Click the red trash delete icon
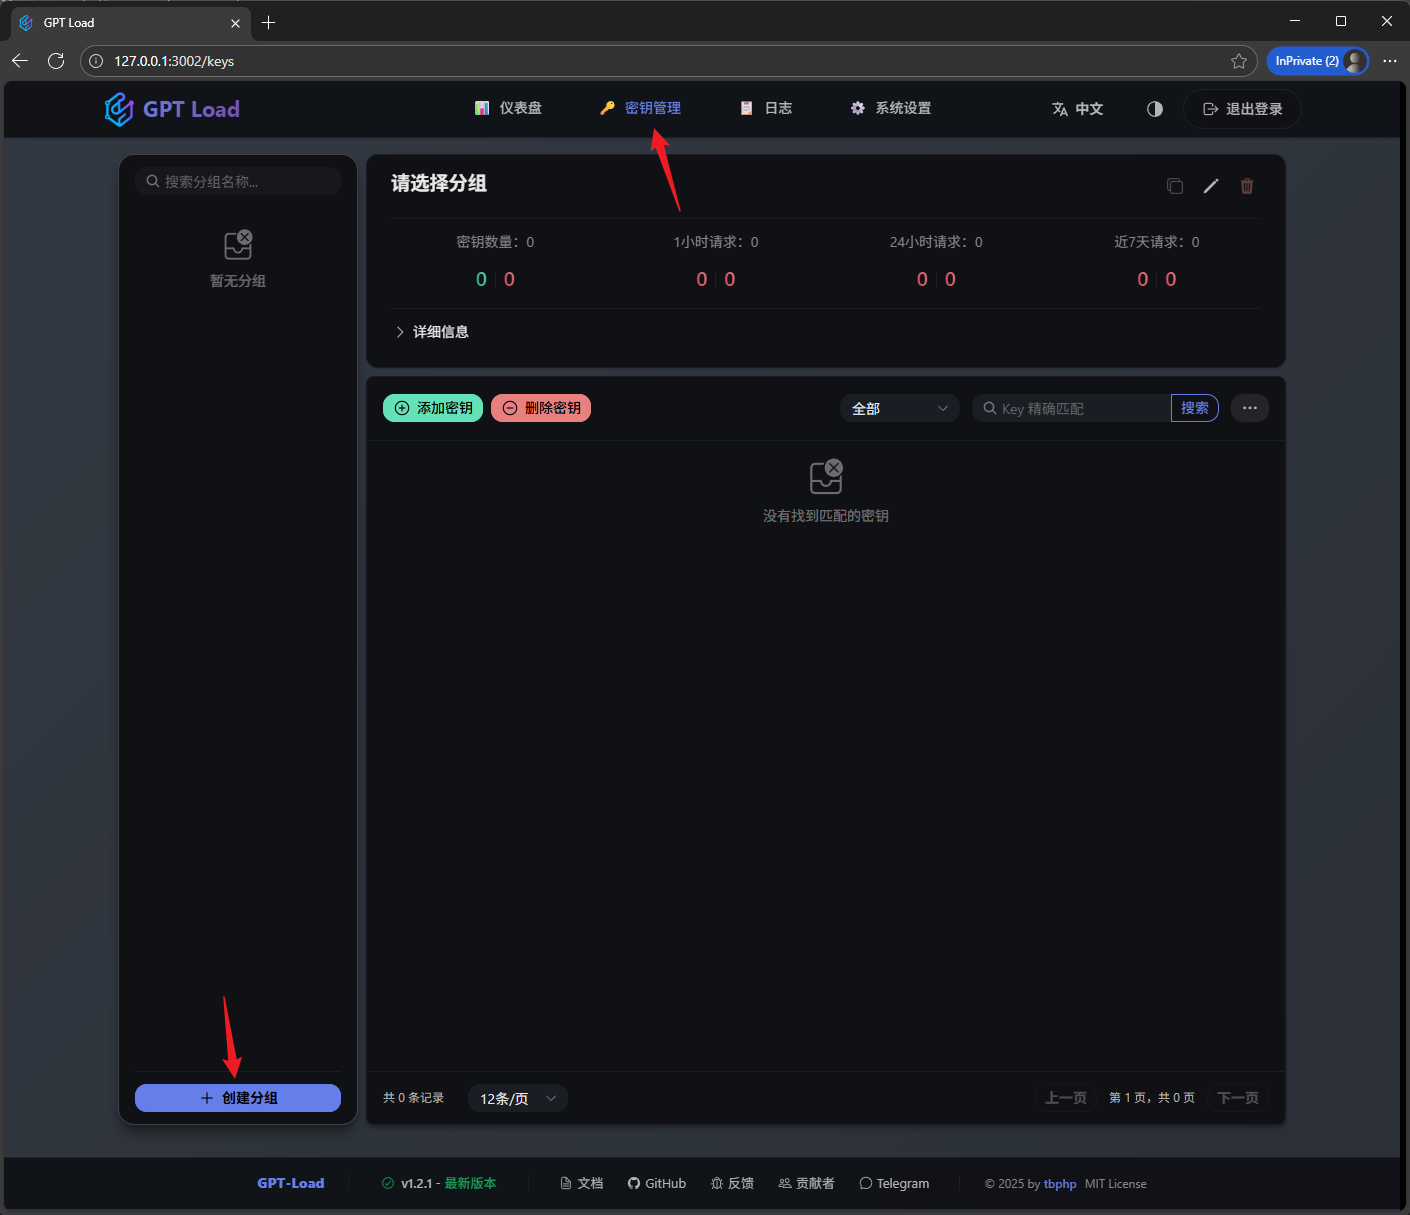The image size is (1410, 1215). (1247, 186)
